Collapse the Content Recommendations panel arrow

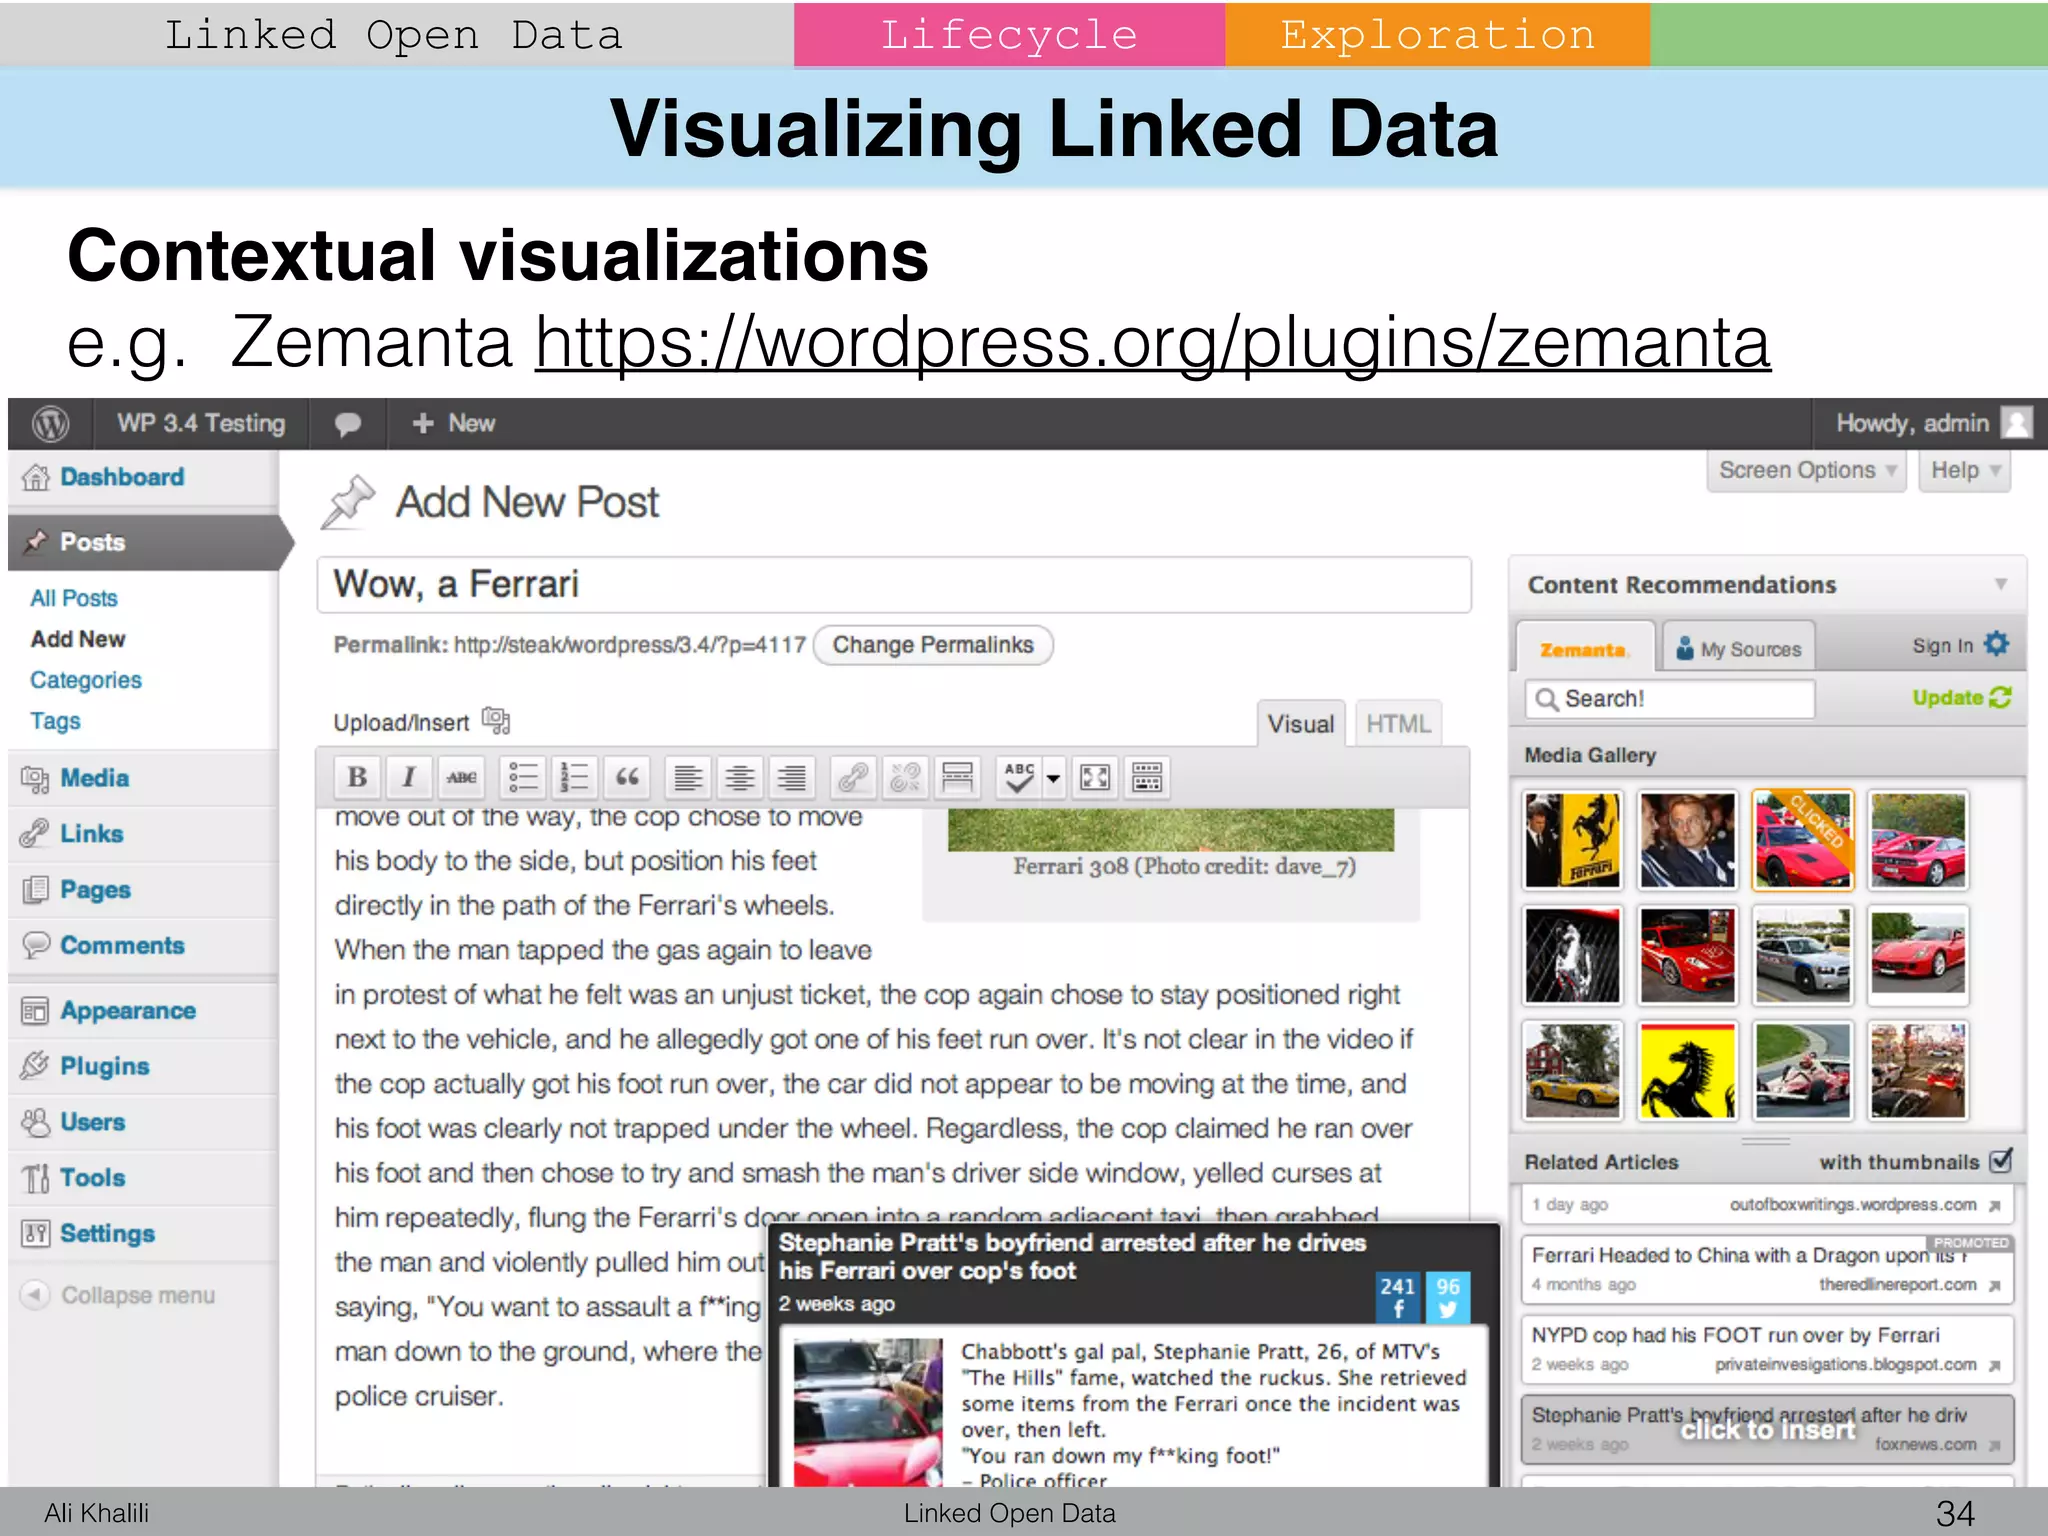[x=2001, y=584]
